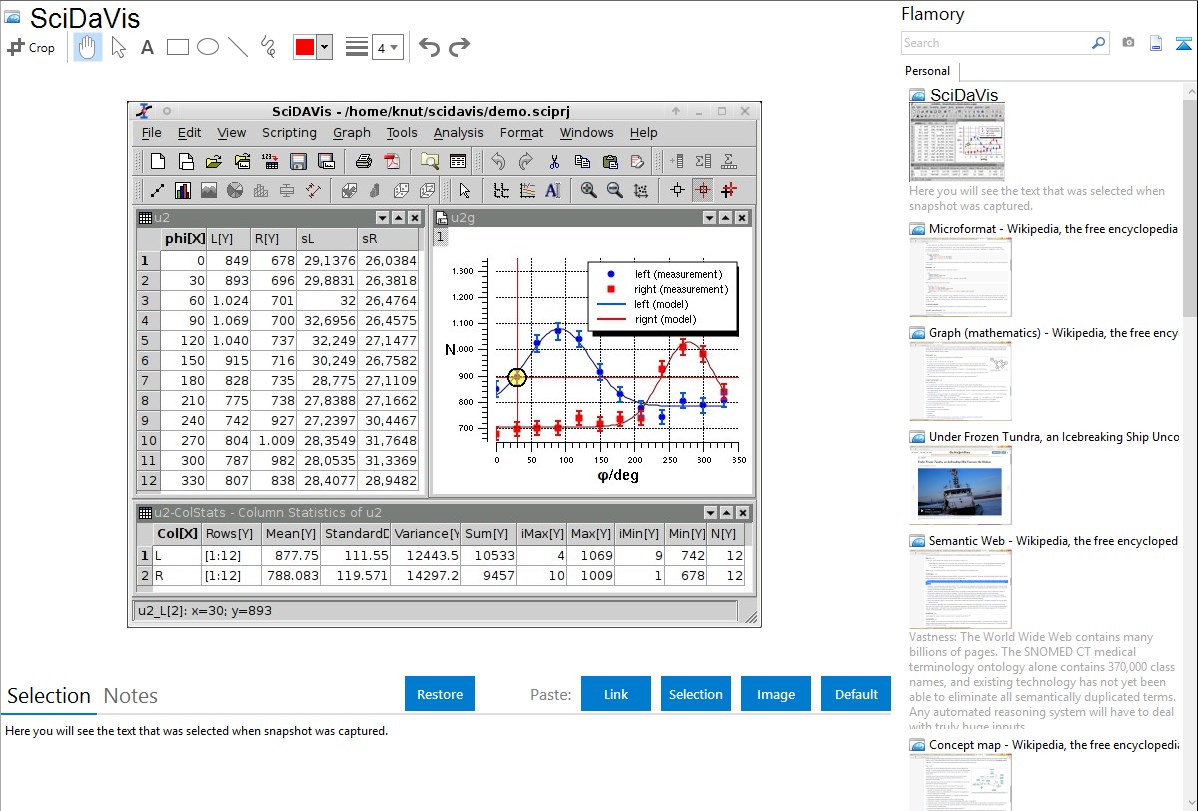Open the annotation color dropdown arrow
The width and height of the screenshot is (1198, 811).
[325, 47]
